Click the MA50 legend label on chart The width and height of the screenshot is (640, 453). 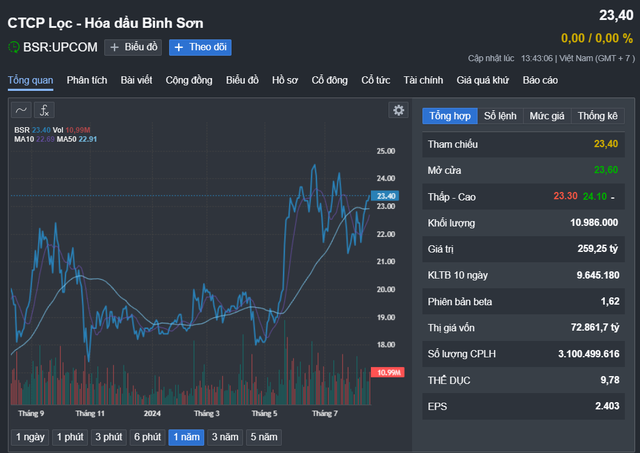[x=66, y=138]
